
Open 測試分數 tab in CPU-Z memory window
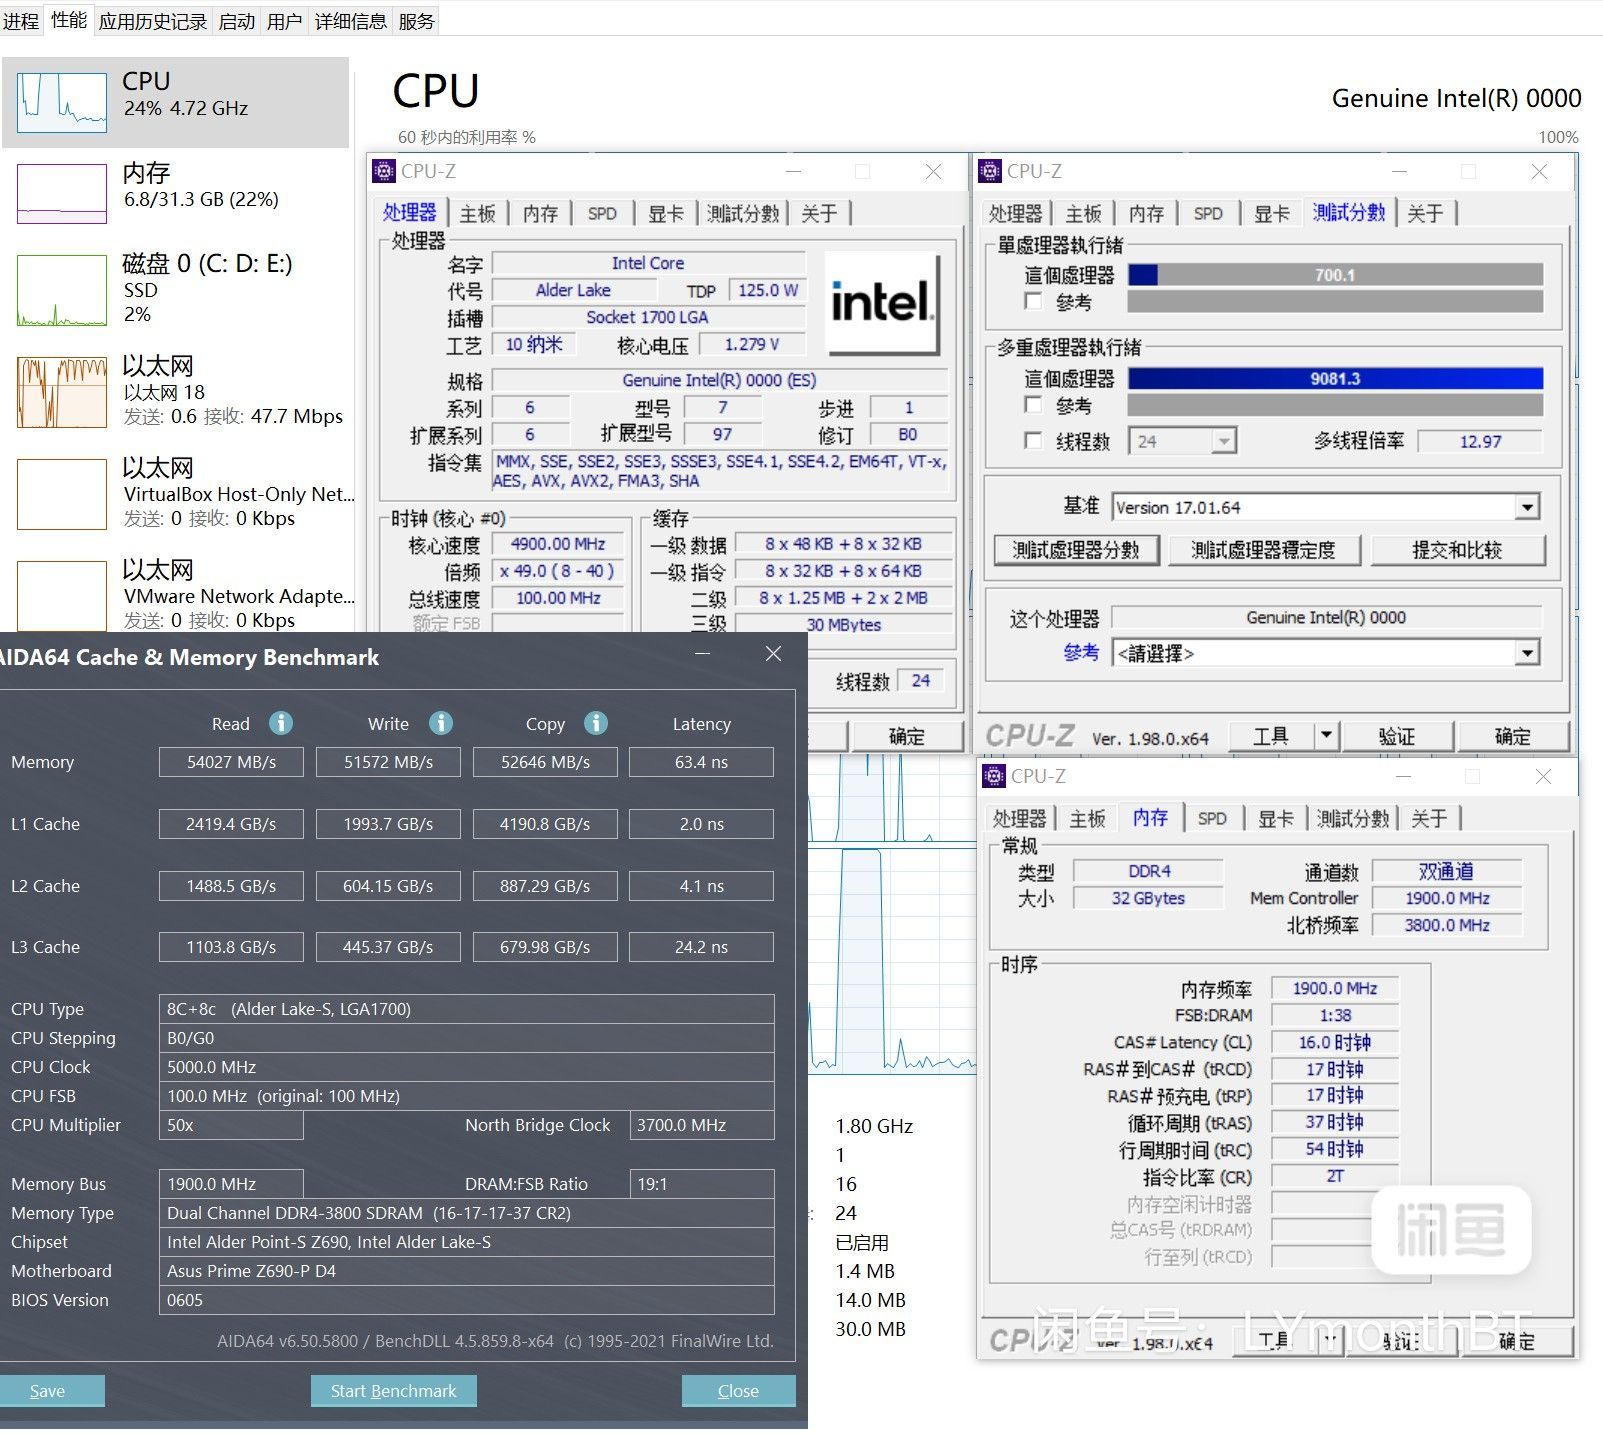point(1353,818)
